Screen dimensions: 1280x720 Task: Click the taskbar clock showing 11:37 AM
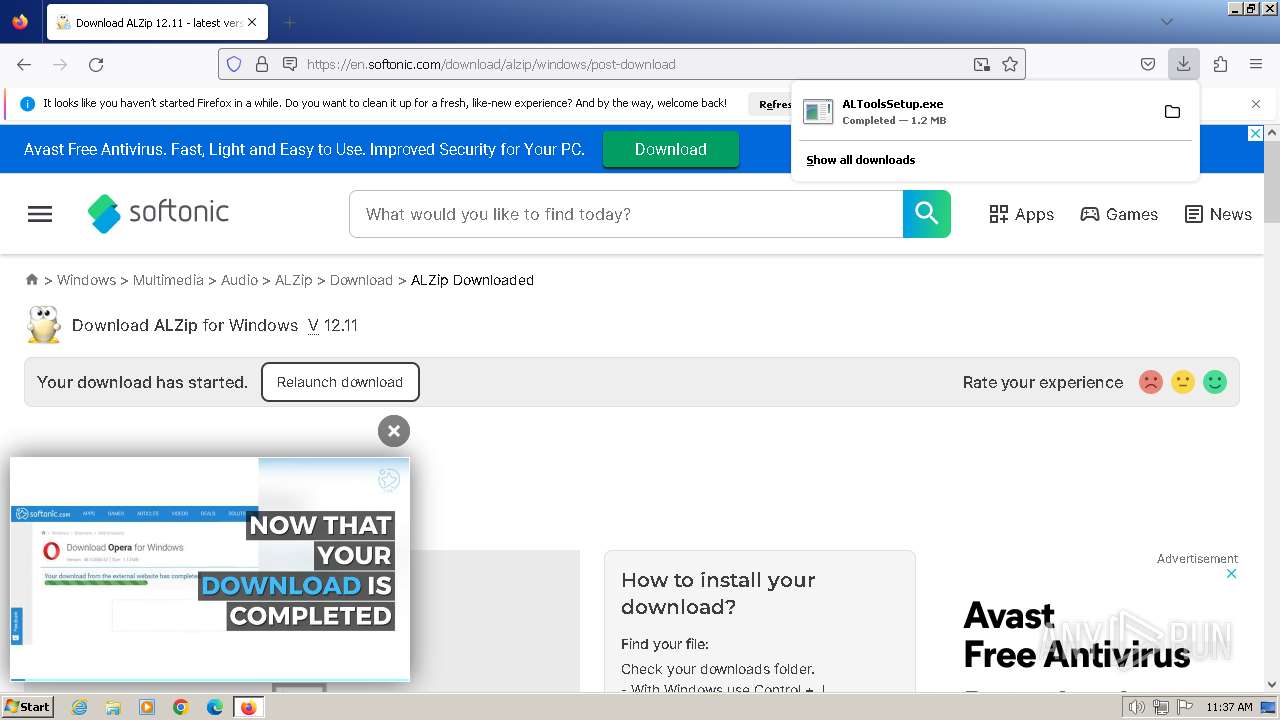point(1229,707)
